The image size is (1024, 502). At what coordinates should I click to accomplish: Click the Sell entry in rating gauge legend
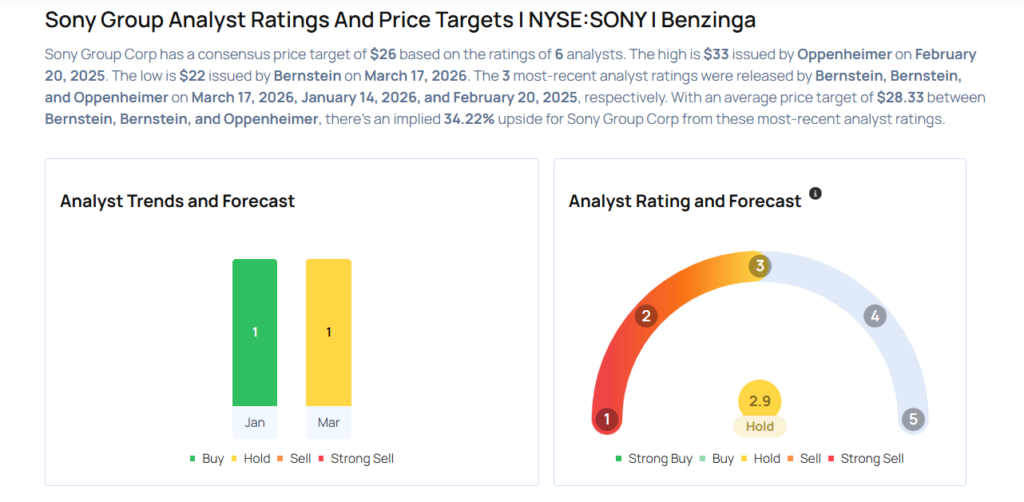pyautogui.click(x=803, y=458)
